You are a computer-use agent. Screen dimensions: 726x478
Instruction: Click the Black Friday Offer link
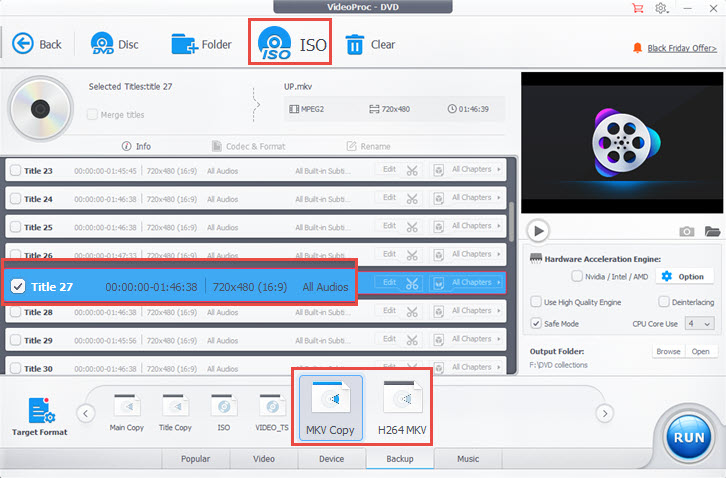682,48
